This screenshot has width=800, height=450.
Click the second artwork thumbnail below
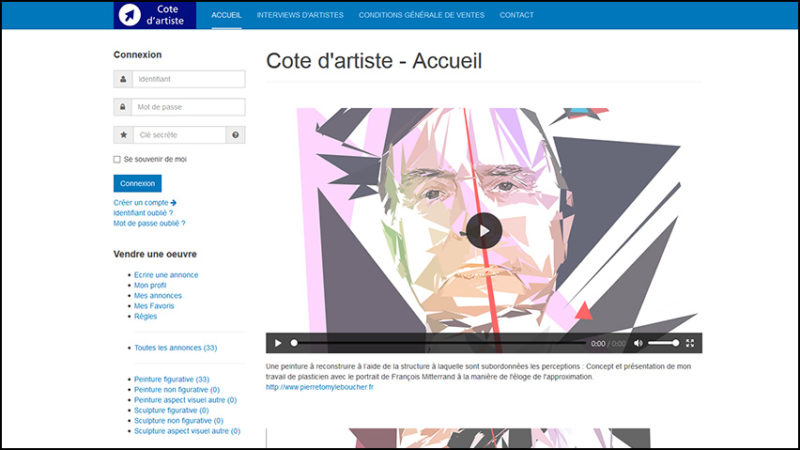458,438
